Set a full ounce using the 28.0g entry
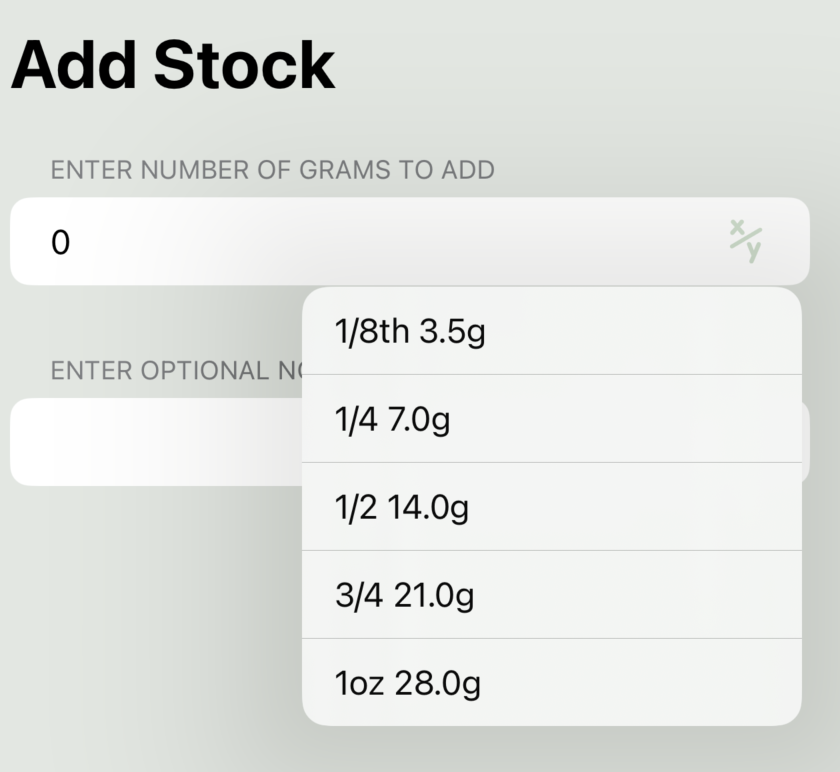The width and height of the screenshot is (840, 772). [x=550, y=684]
